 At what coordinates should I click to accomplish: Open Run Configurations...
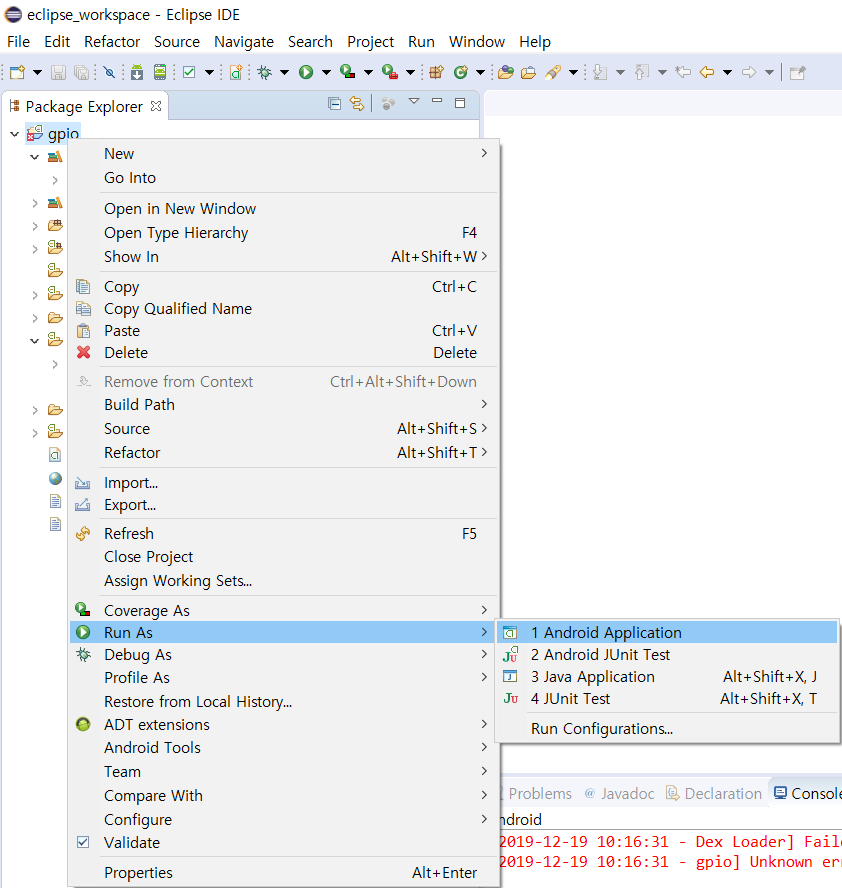(x=667, y=729)
